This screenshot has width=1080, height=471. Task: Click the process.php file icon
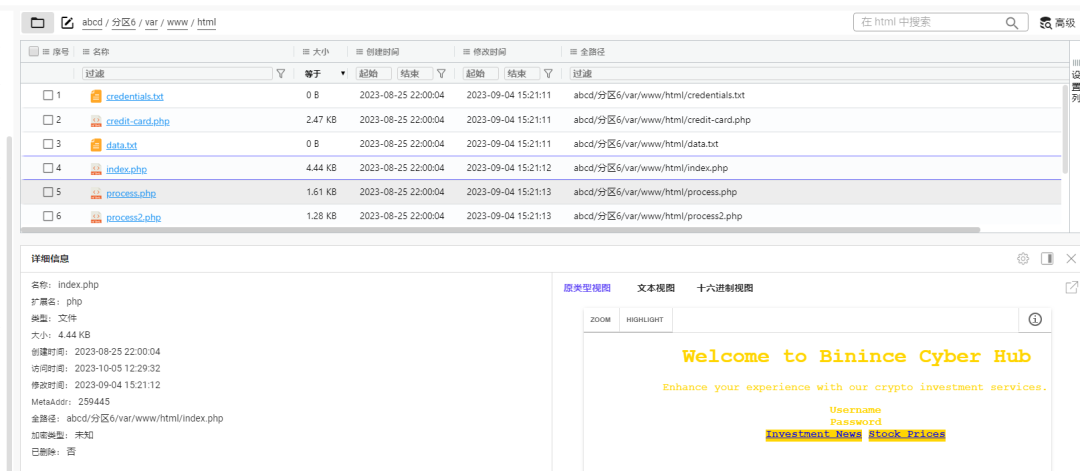coord(96,193)
